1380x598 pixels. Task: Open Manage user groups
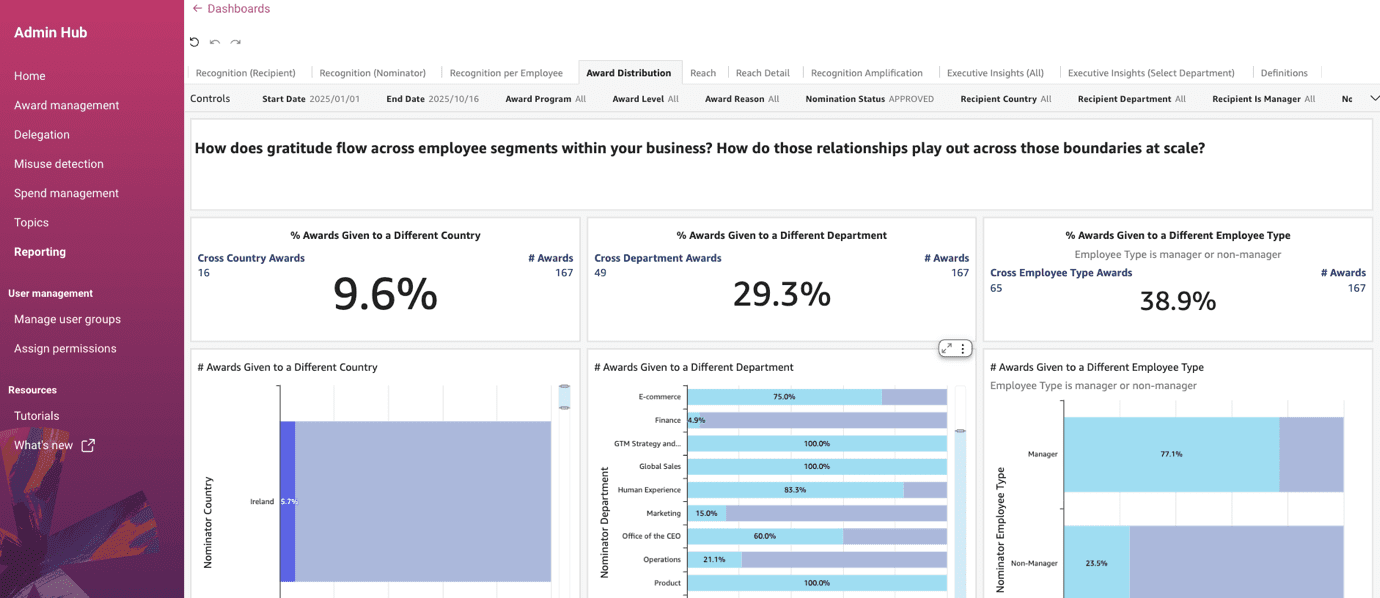(67, 319)
